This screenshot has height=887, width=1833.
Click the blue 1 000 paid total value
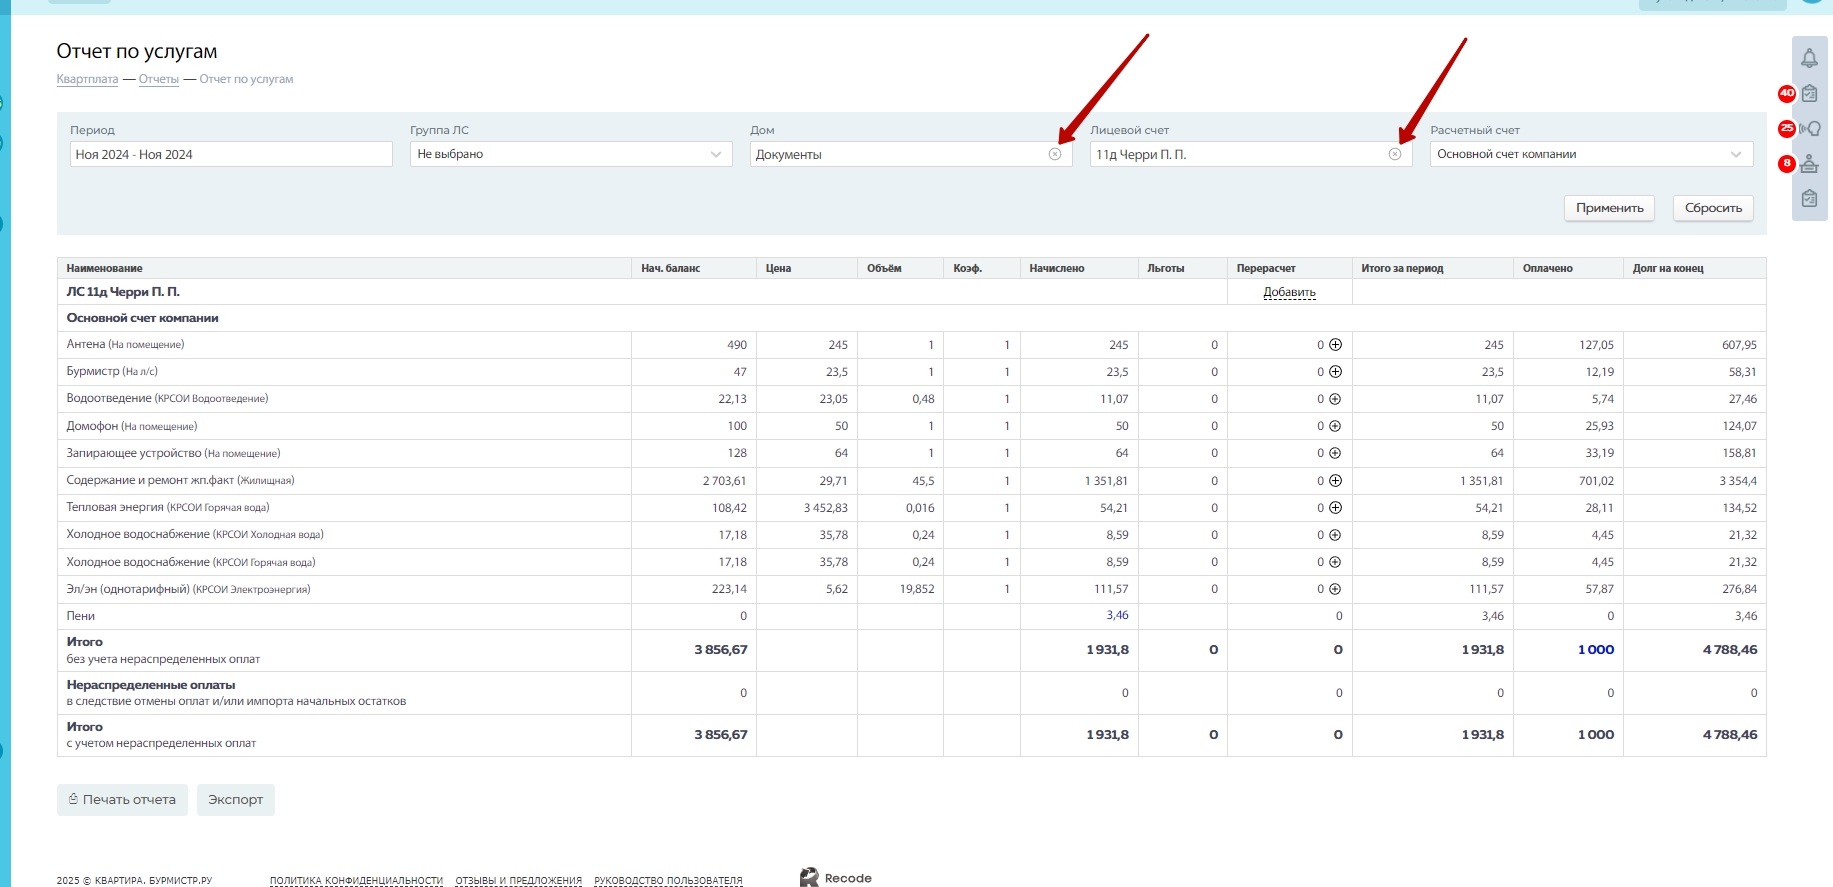tap(1596, 650)
